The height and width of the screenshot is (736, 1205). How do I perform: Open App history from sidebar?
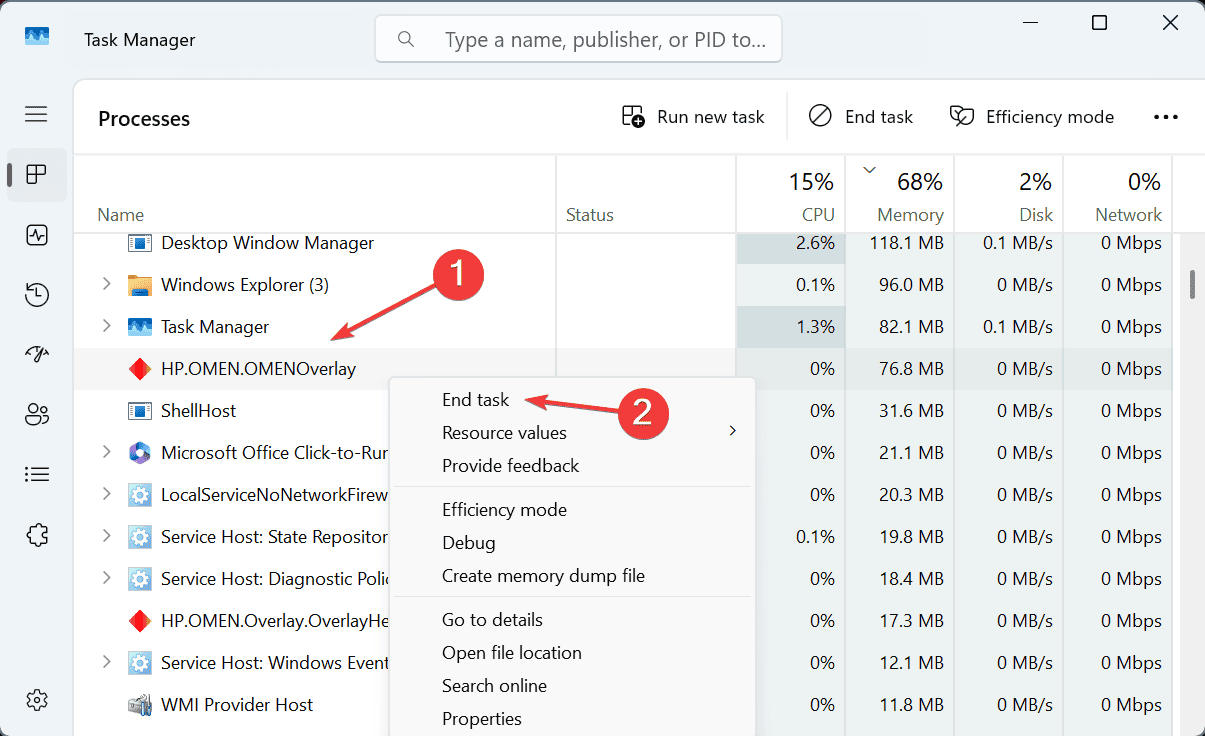point(37,295)
